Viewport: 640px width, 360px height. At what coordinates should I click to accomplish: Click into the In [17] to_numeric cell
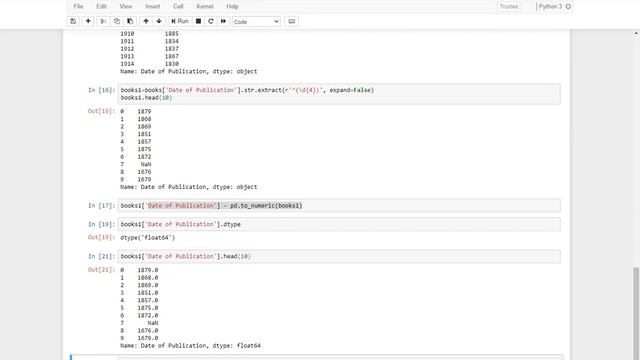[x=339, y=206]
